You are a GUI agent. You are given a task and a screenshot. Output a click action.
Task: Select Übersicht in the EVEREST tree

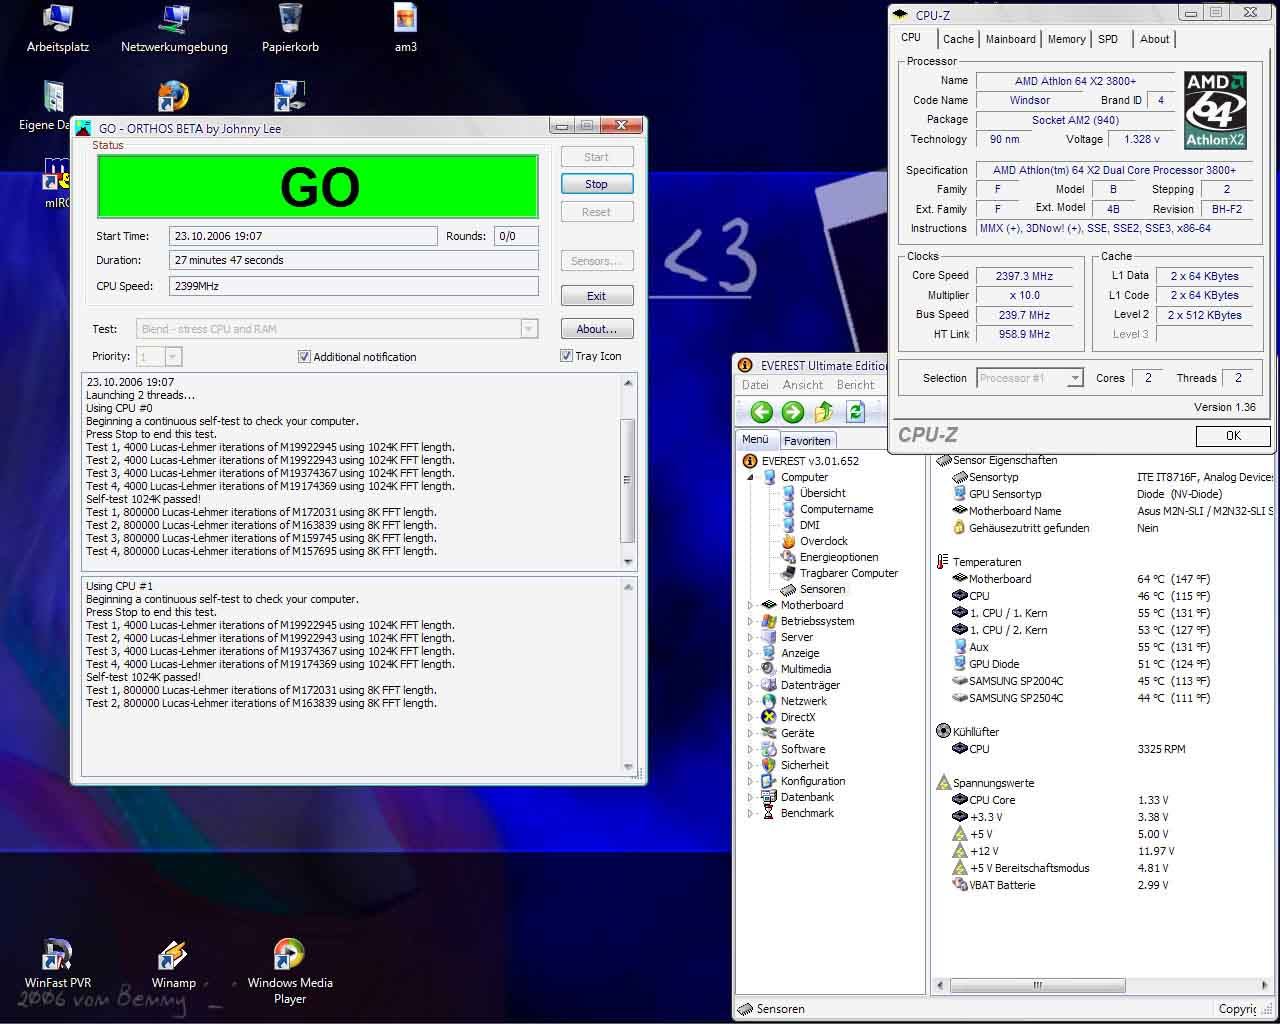[822, 493]
